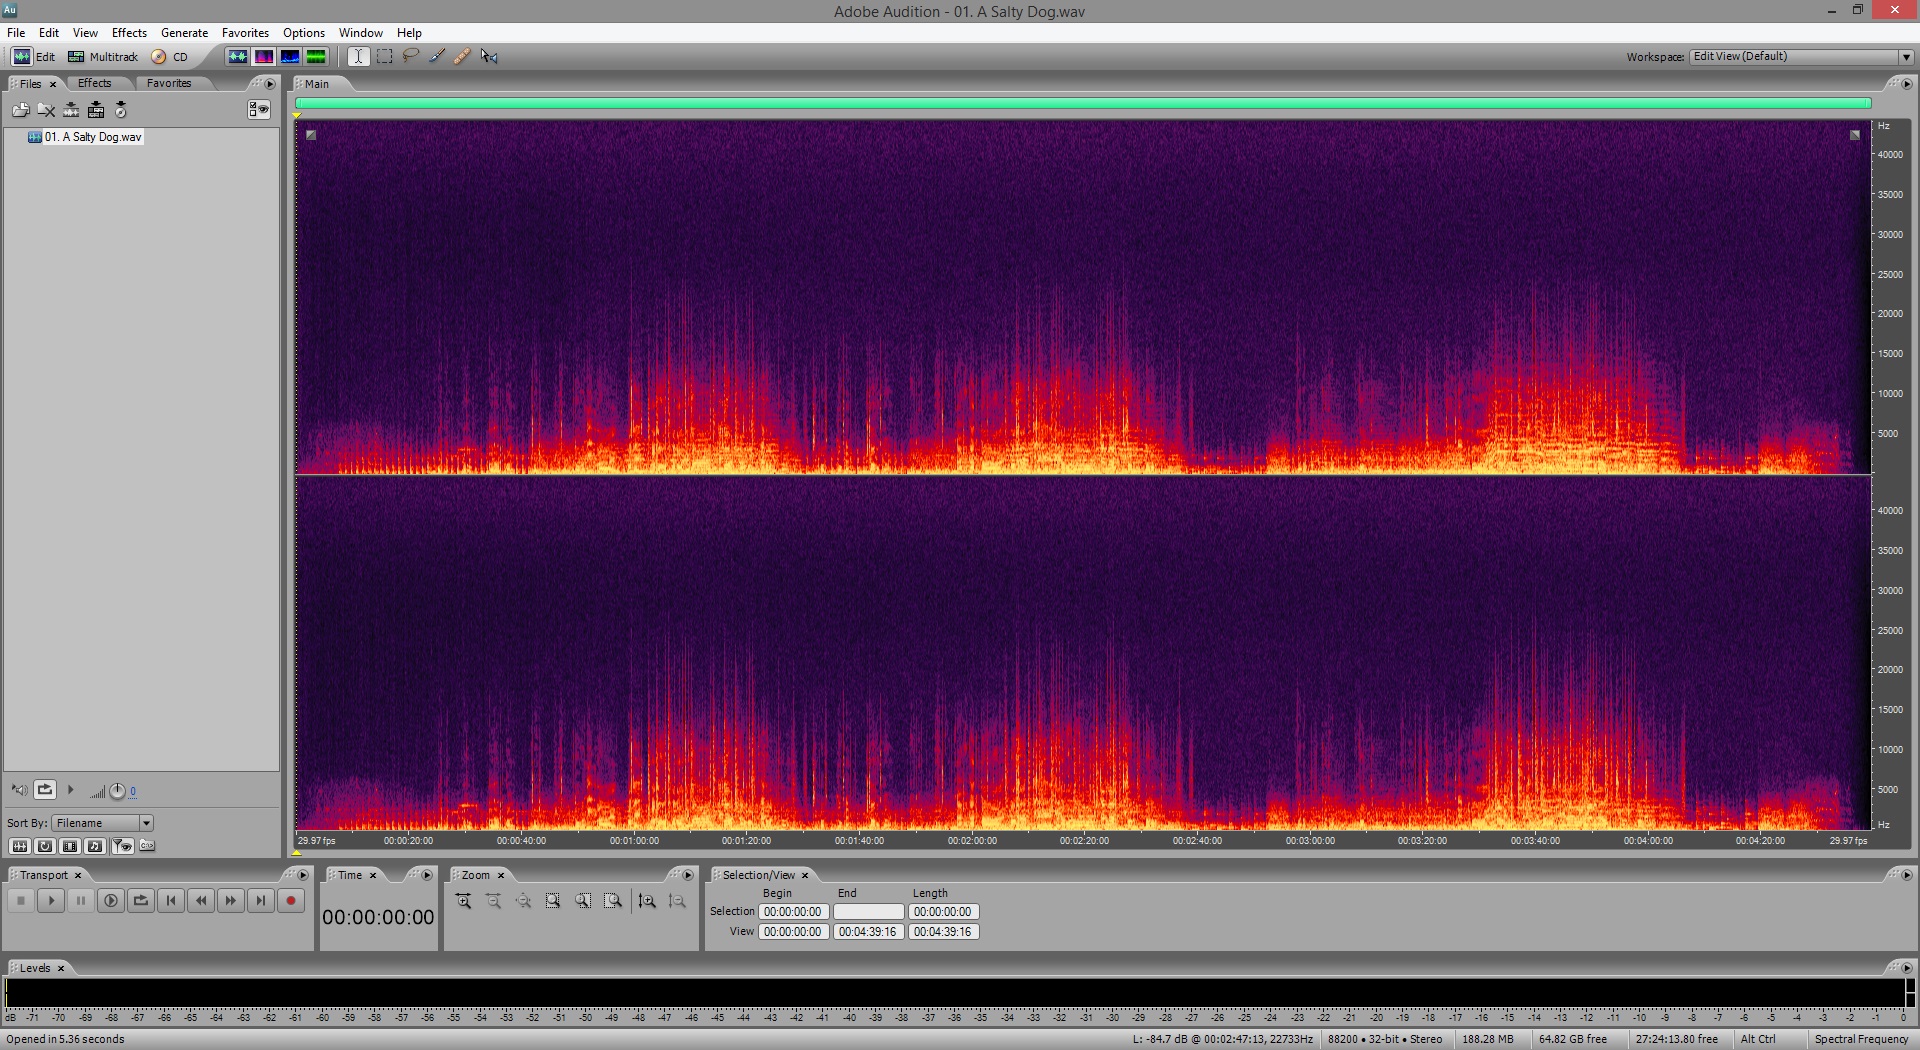The image size is (1920, 1050).
Task: Click the Rewind transport button
Action: [201, 901]
